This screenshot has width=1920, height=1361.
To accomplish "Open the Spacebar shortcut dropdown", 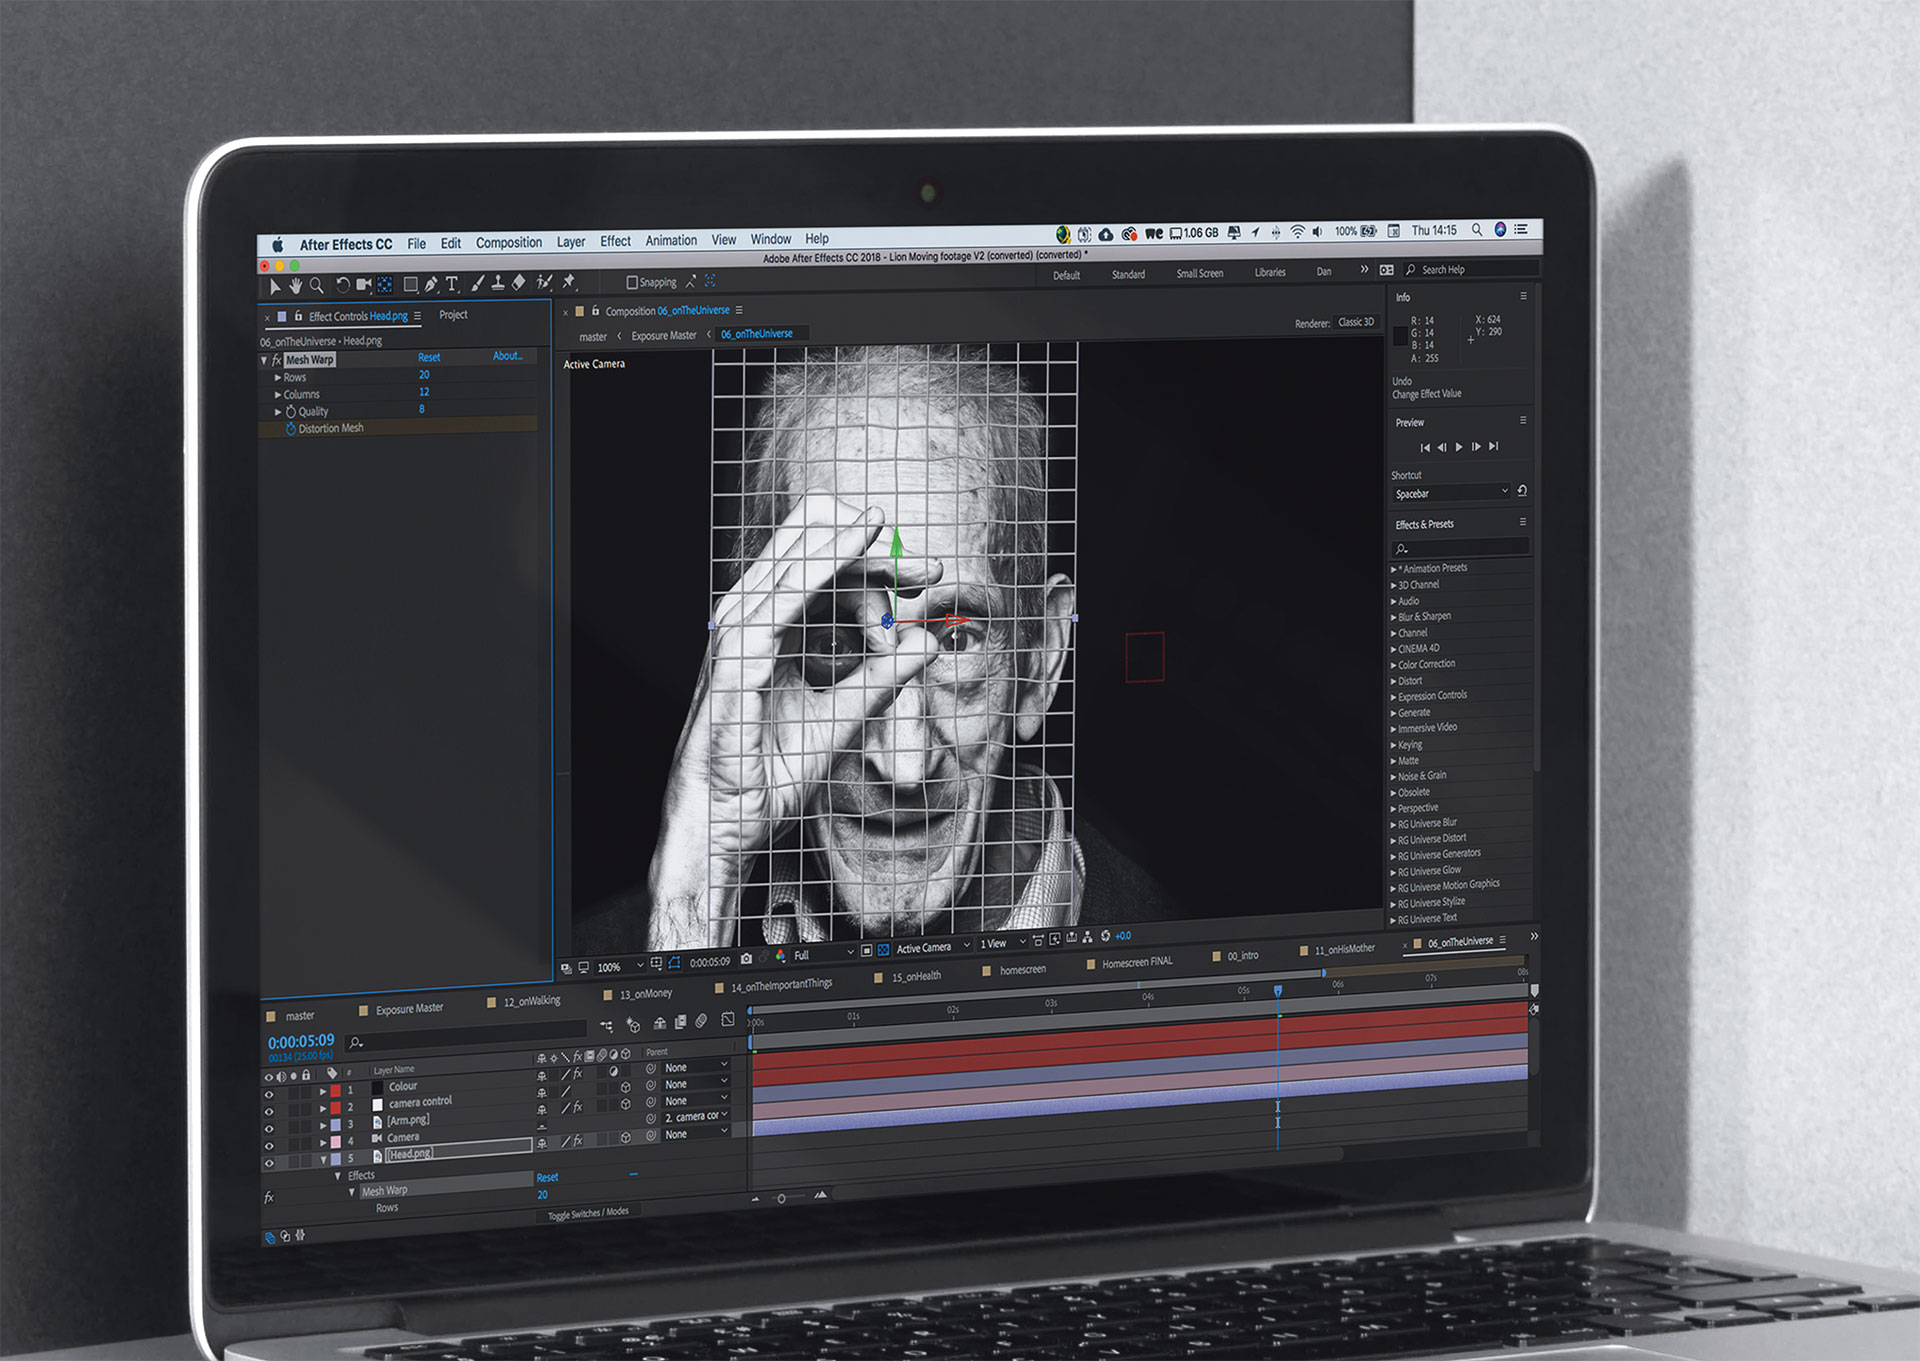I will pyautogui.click(x=1451, y=493).
